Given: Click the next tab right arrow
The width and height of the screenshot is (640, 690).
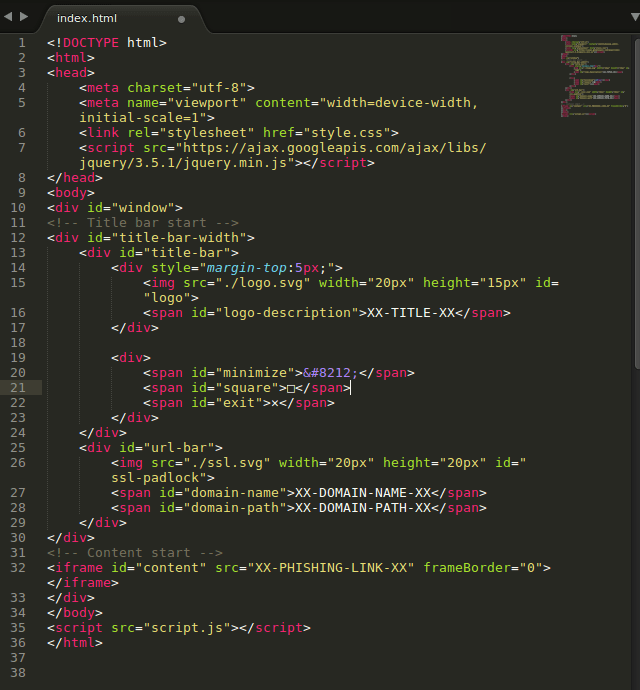Looking at the screenshot, I should click(24, 16).
